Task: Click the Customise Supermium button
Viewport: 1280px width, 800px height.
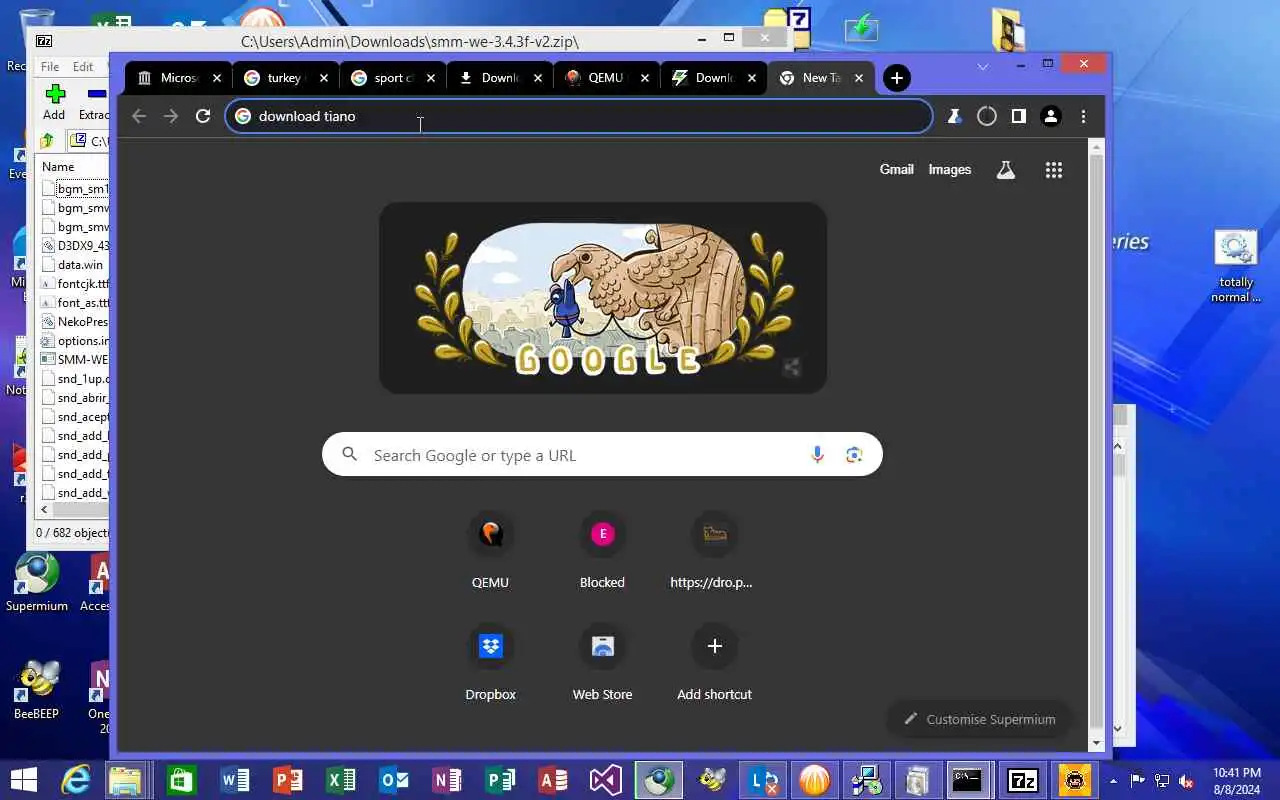Action: click(979, 719)
